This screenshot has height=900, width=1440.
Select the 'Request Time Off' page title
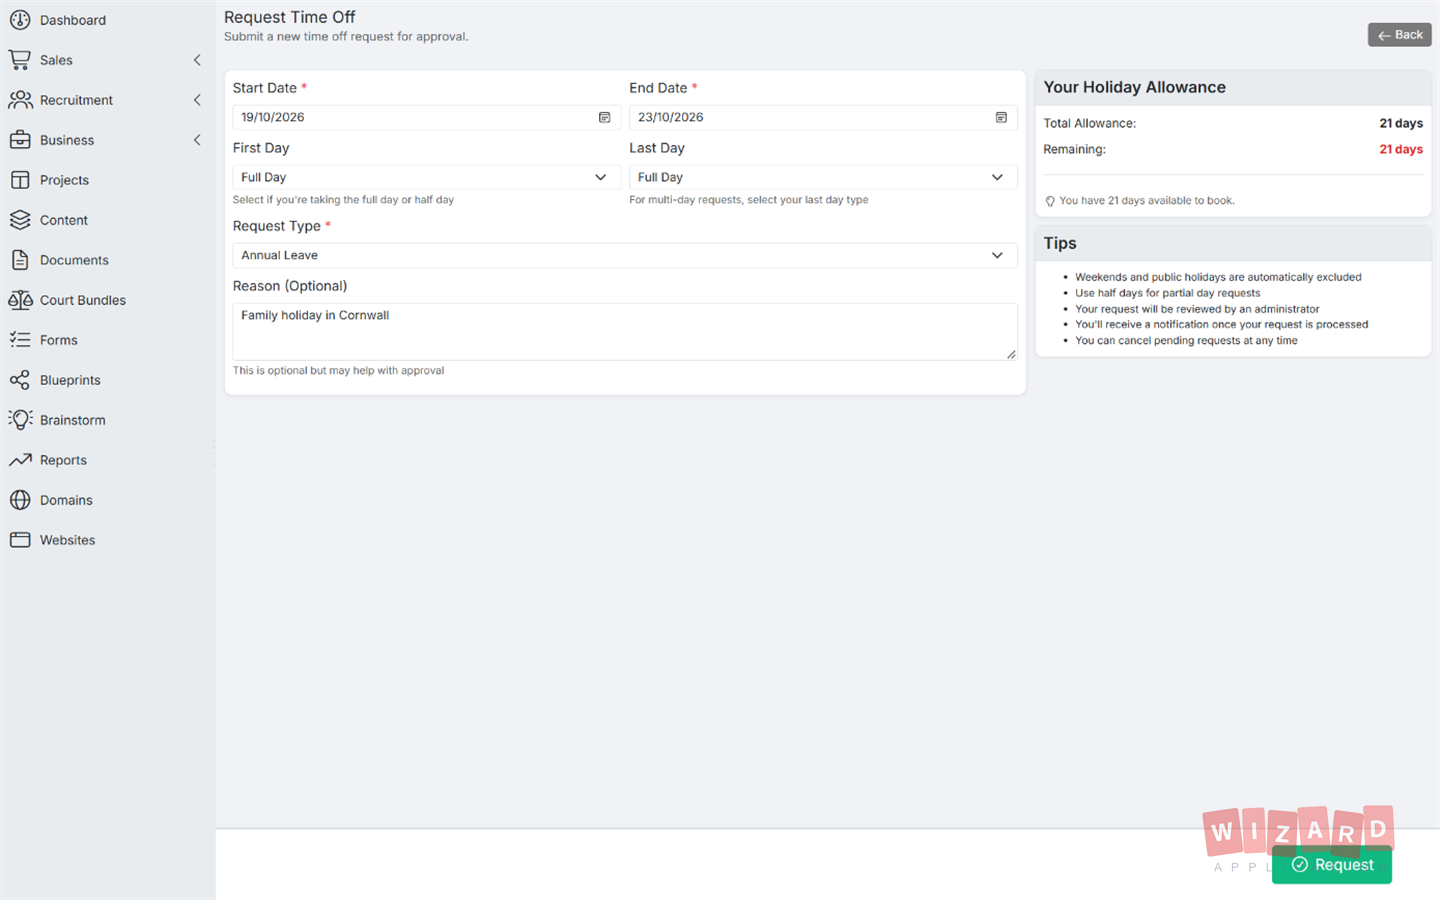290,17
